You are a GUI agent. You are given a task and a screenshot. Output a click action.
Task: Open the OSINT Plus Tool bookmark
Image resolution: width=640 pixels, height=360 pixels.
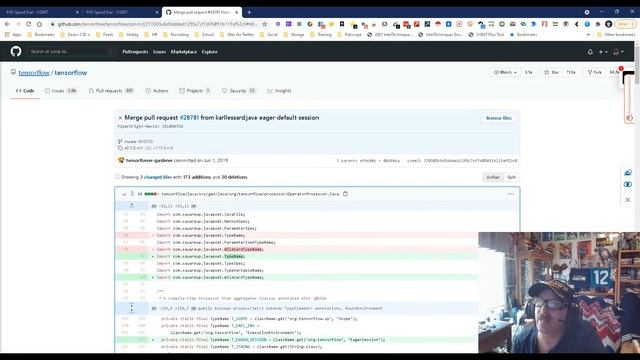(486, 35)
